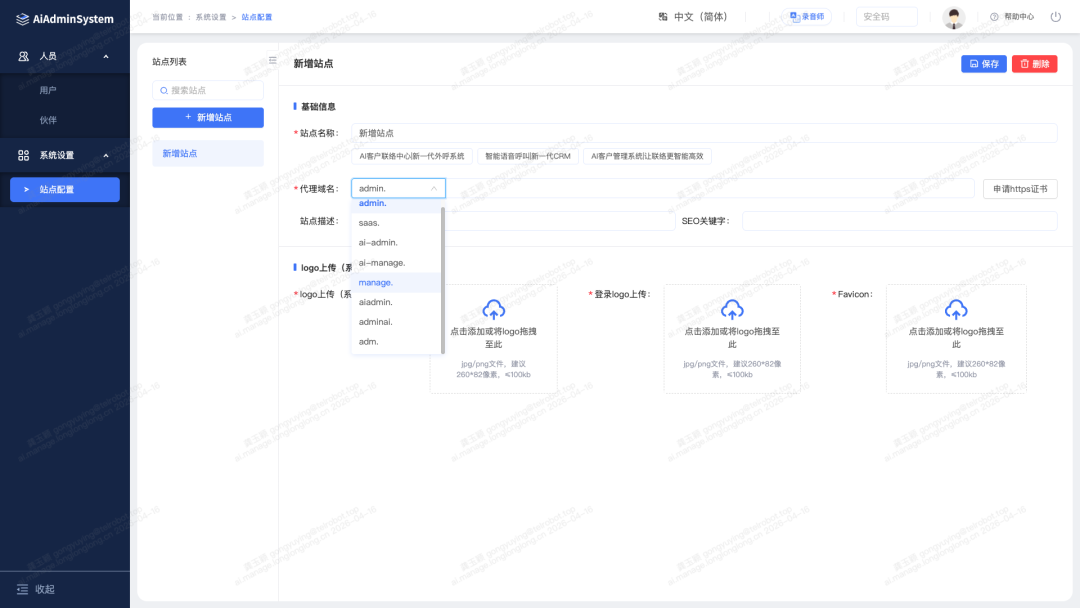Click the AiAdminSystem logo icon
The height and width of the screenshot is (608, 1080).
pyautogui.click(x=23, y=19)
